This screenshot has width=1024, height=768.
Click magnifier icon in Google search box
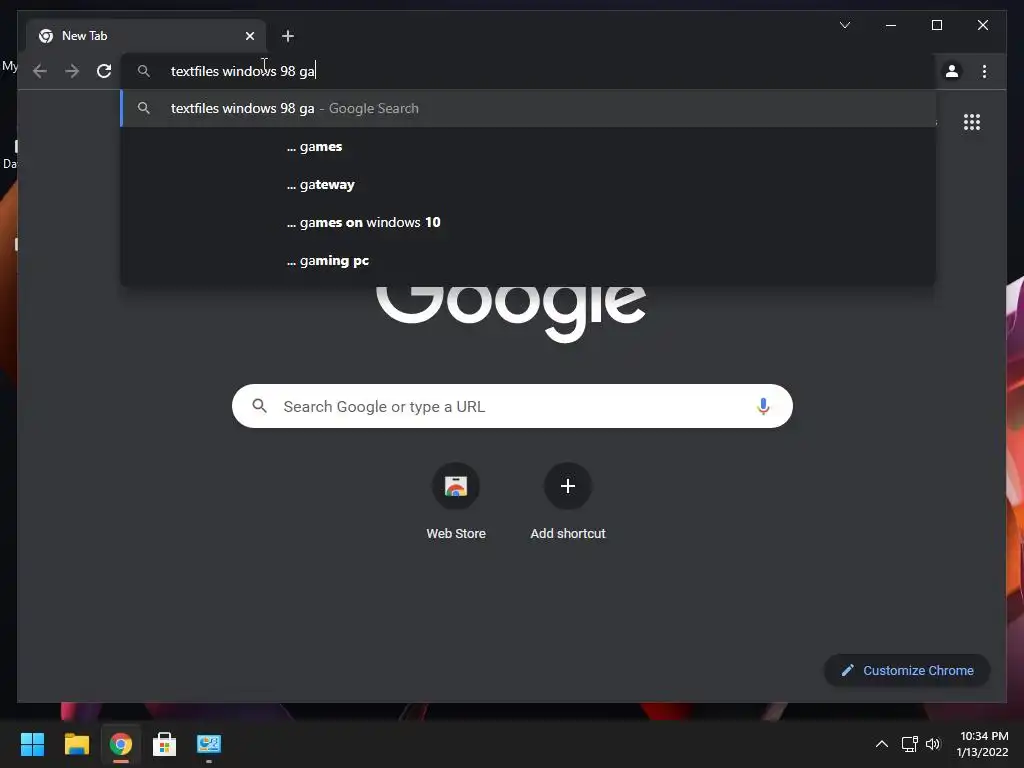[x=259, y=406]
